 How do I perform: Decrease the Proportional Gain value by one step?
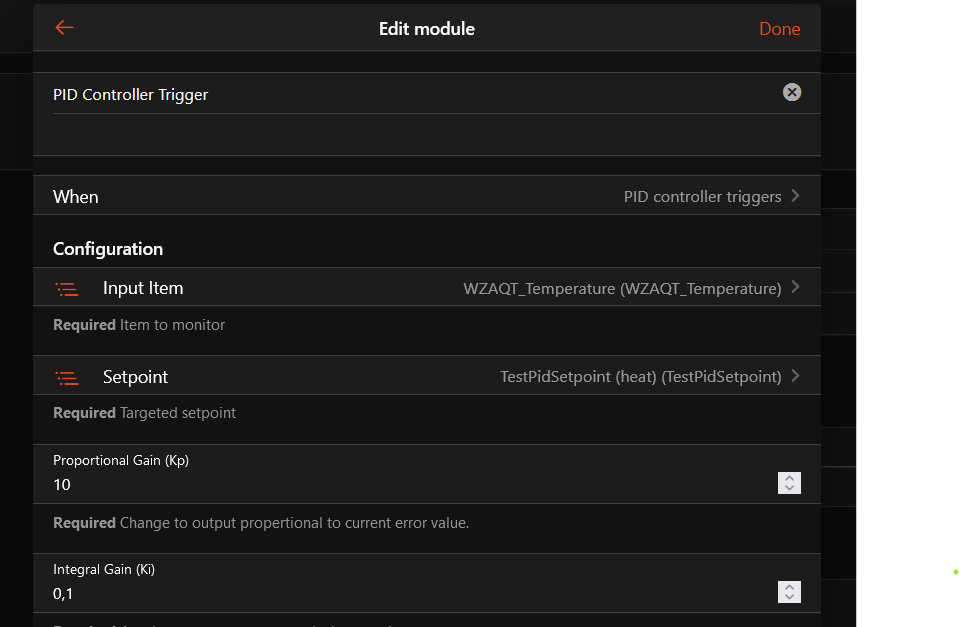click(x=790, y=489)
